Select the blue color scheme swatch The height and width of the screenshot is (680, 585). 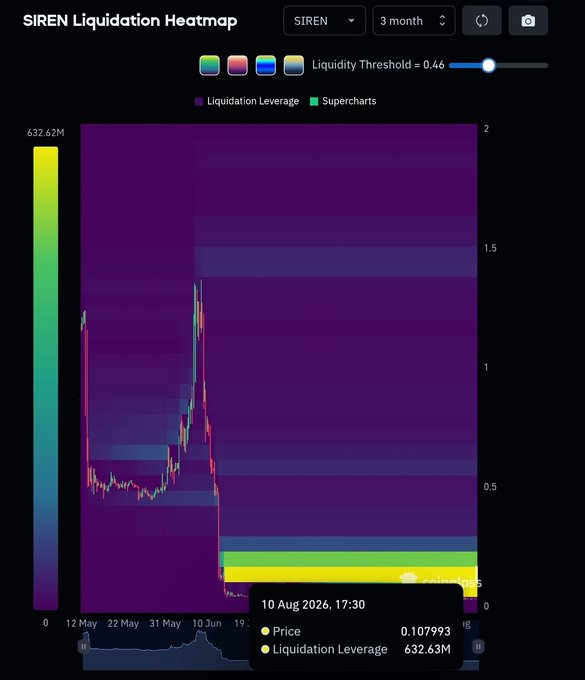click(266, 65)
